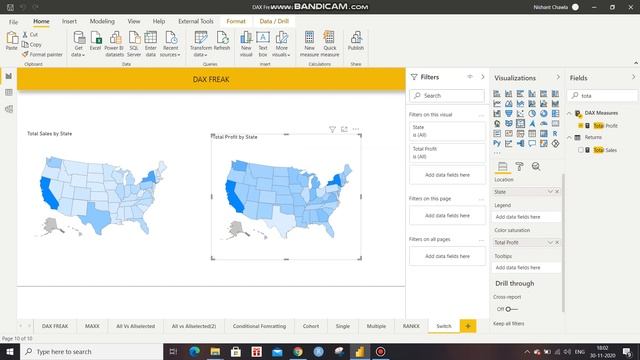Open the Recent sources dropdown

(170, 44)
